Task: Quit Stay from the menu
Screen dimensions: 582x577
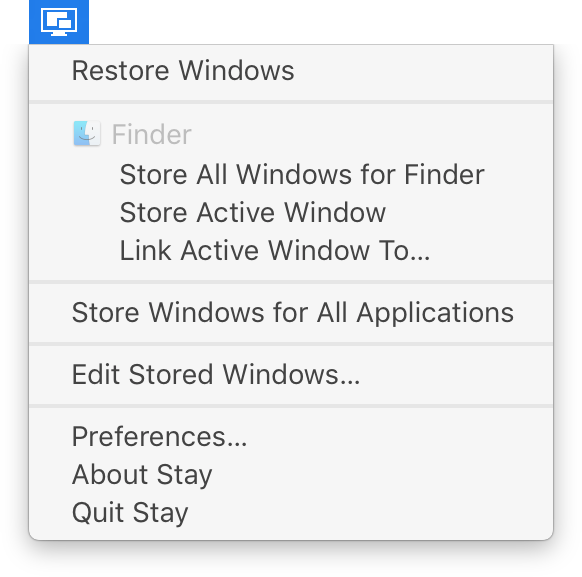Action: coord(291,513)
